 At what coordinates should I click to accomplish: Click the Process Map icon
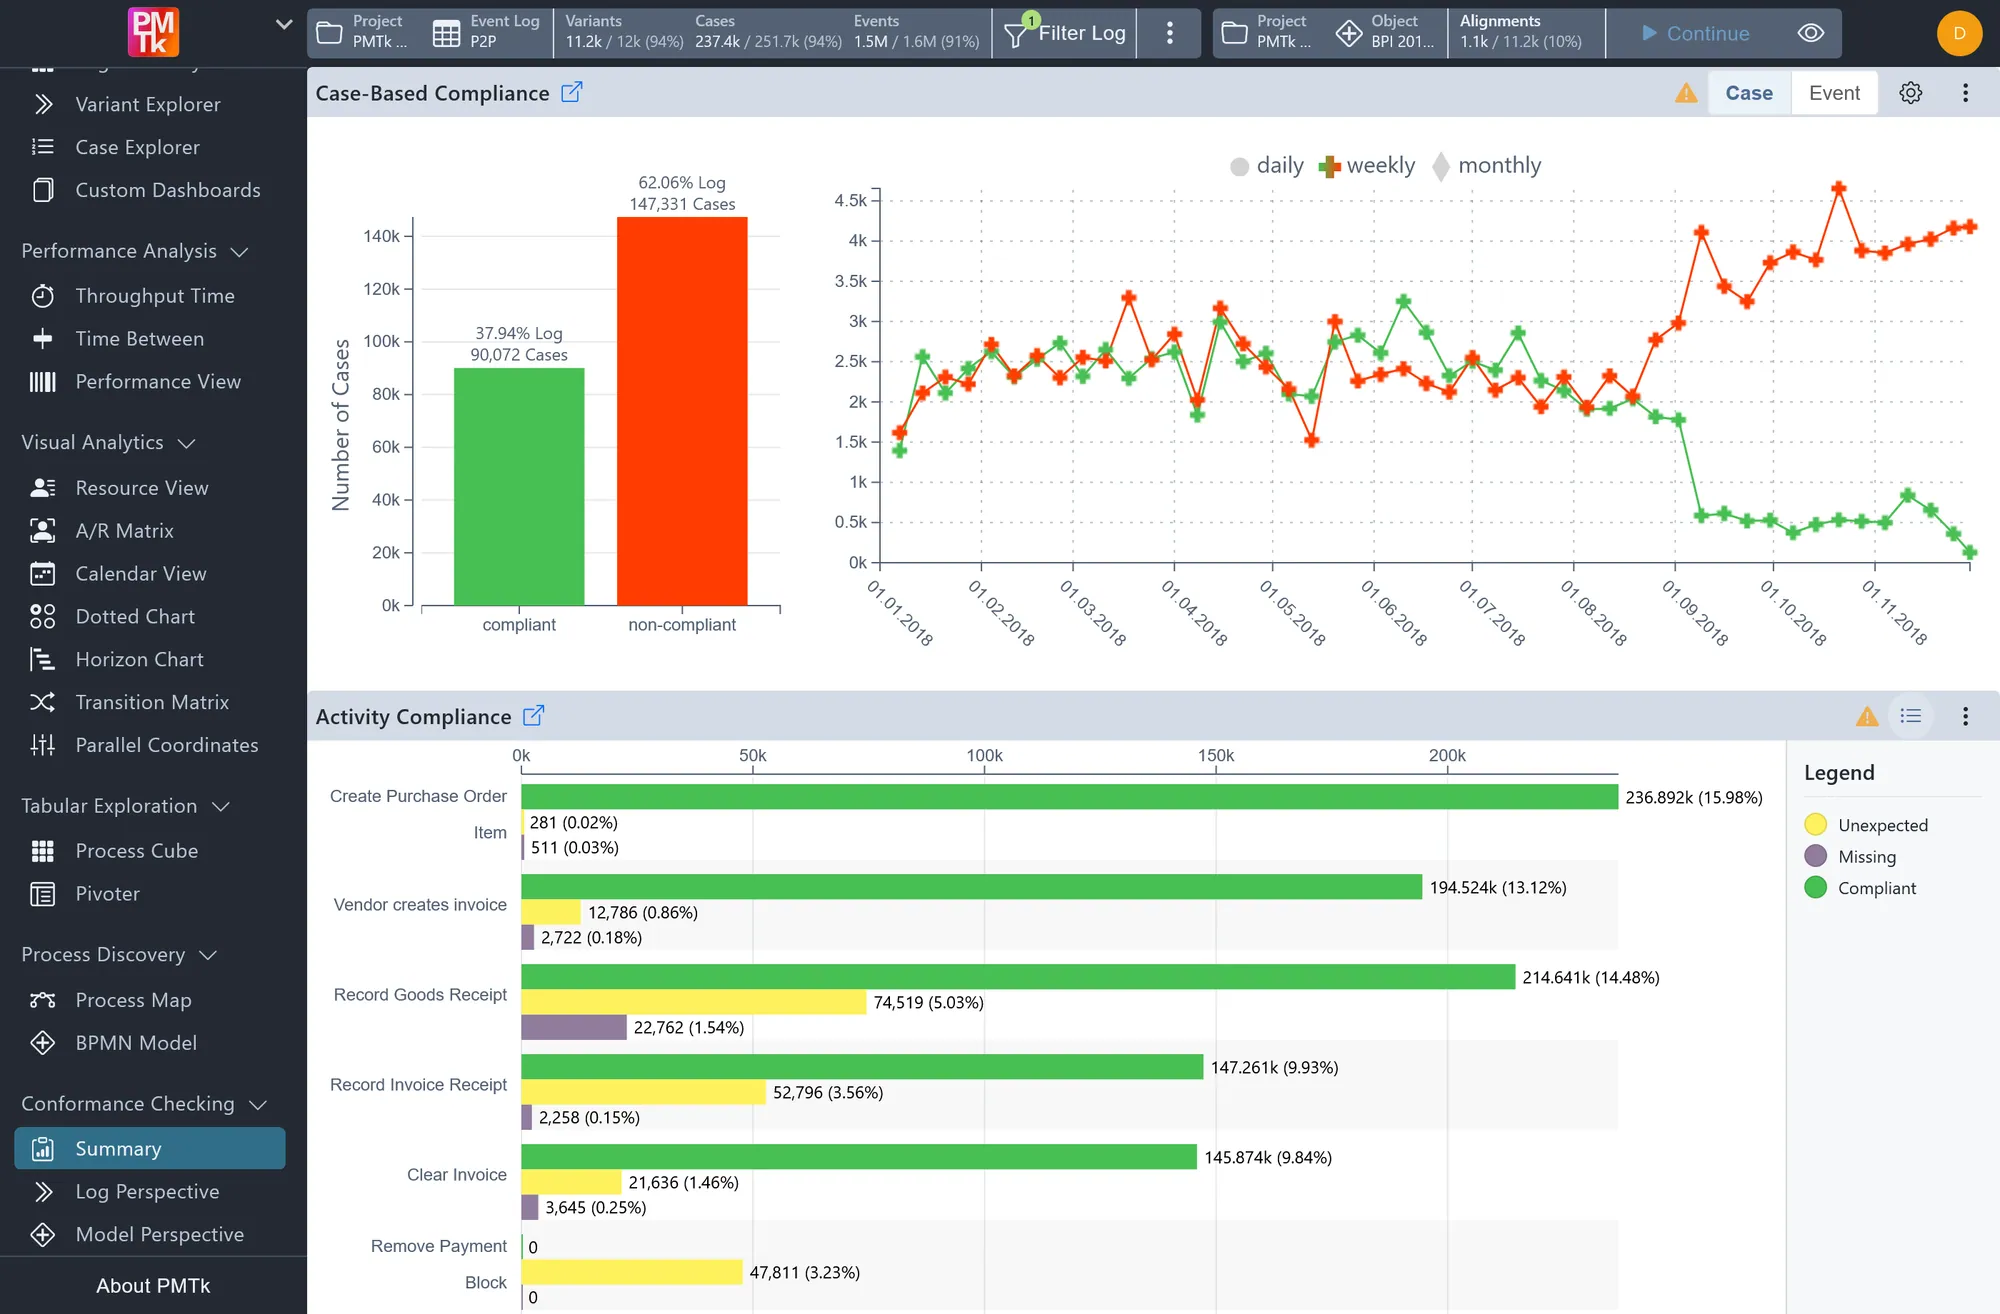(x=43, y=1000)
